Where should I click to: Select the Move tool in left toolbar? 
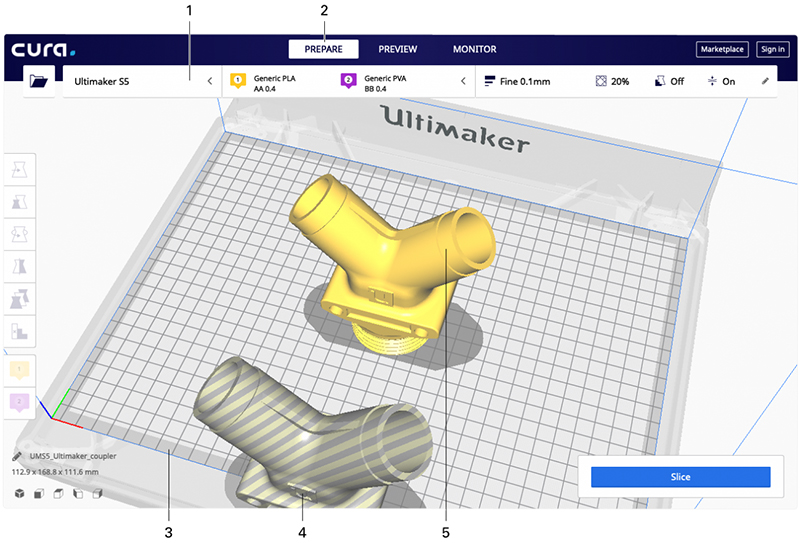coord(20,170)
